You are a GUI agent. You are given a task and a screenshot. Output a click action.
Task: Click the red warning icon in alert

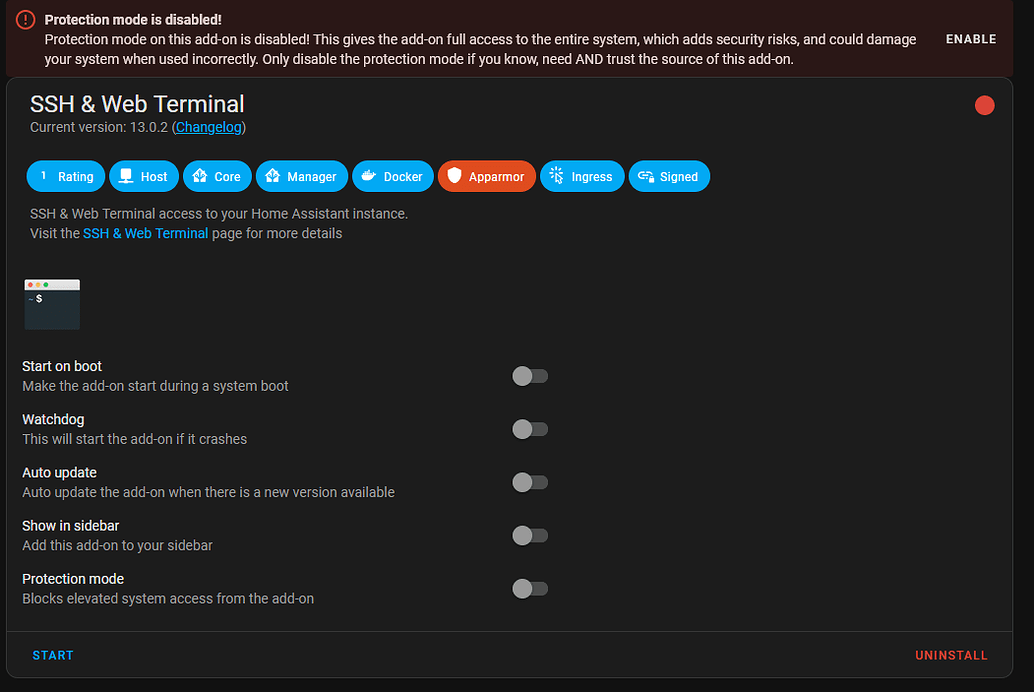tap(26, 20)
